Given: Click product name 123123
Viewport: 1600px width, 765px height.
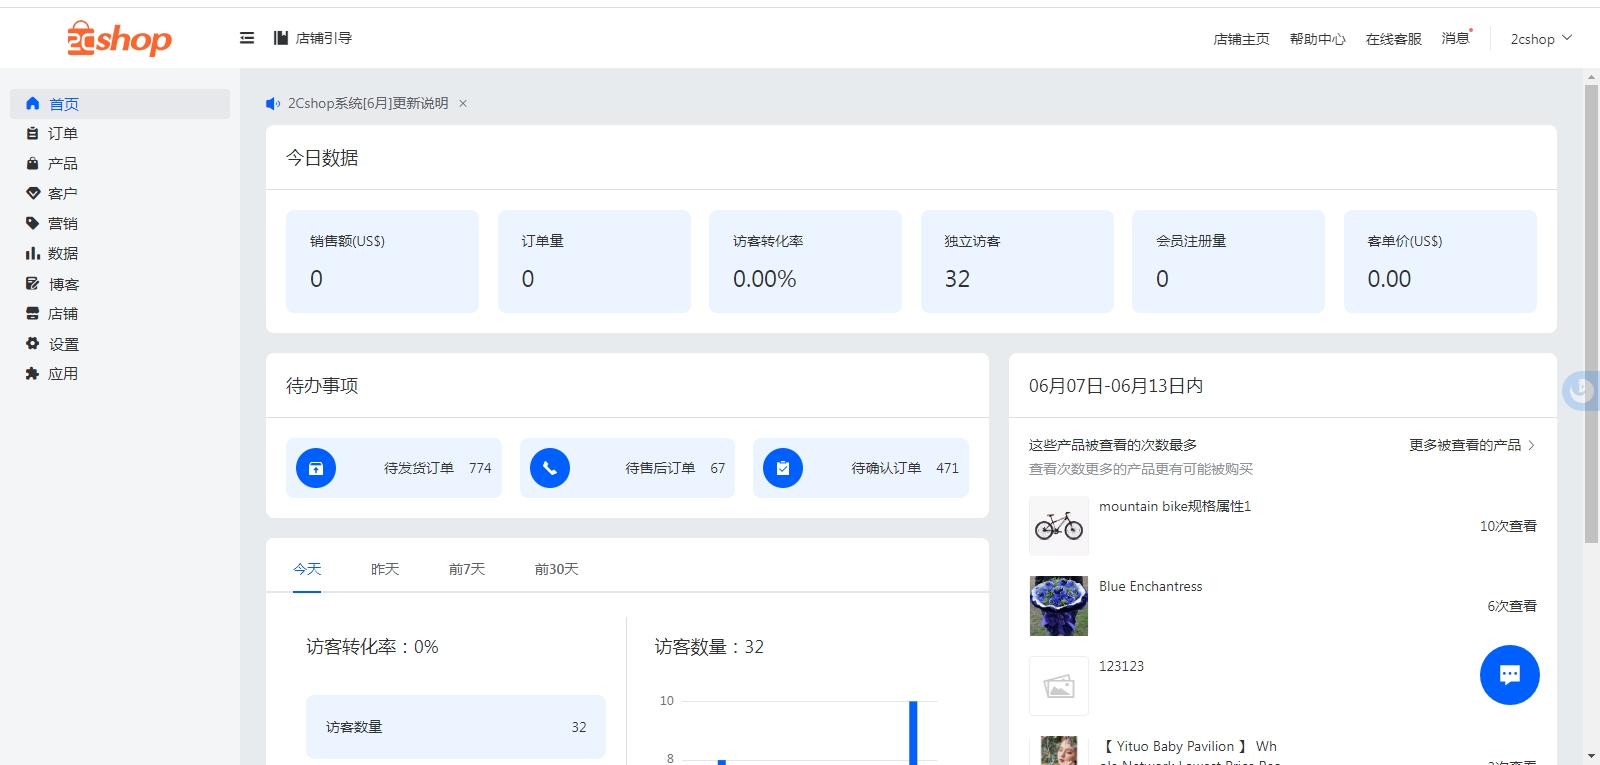Looking at the screenshot, I should coord(1121,666).
